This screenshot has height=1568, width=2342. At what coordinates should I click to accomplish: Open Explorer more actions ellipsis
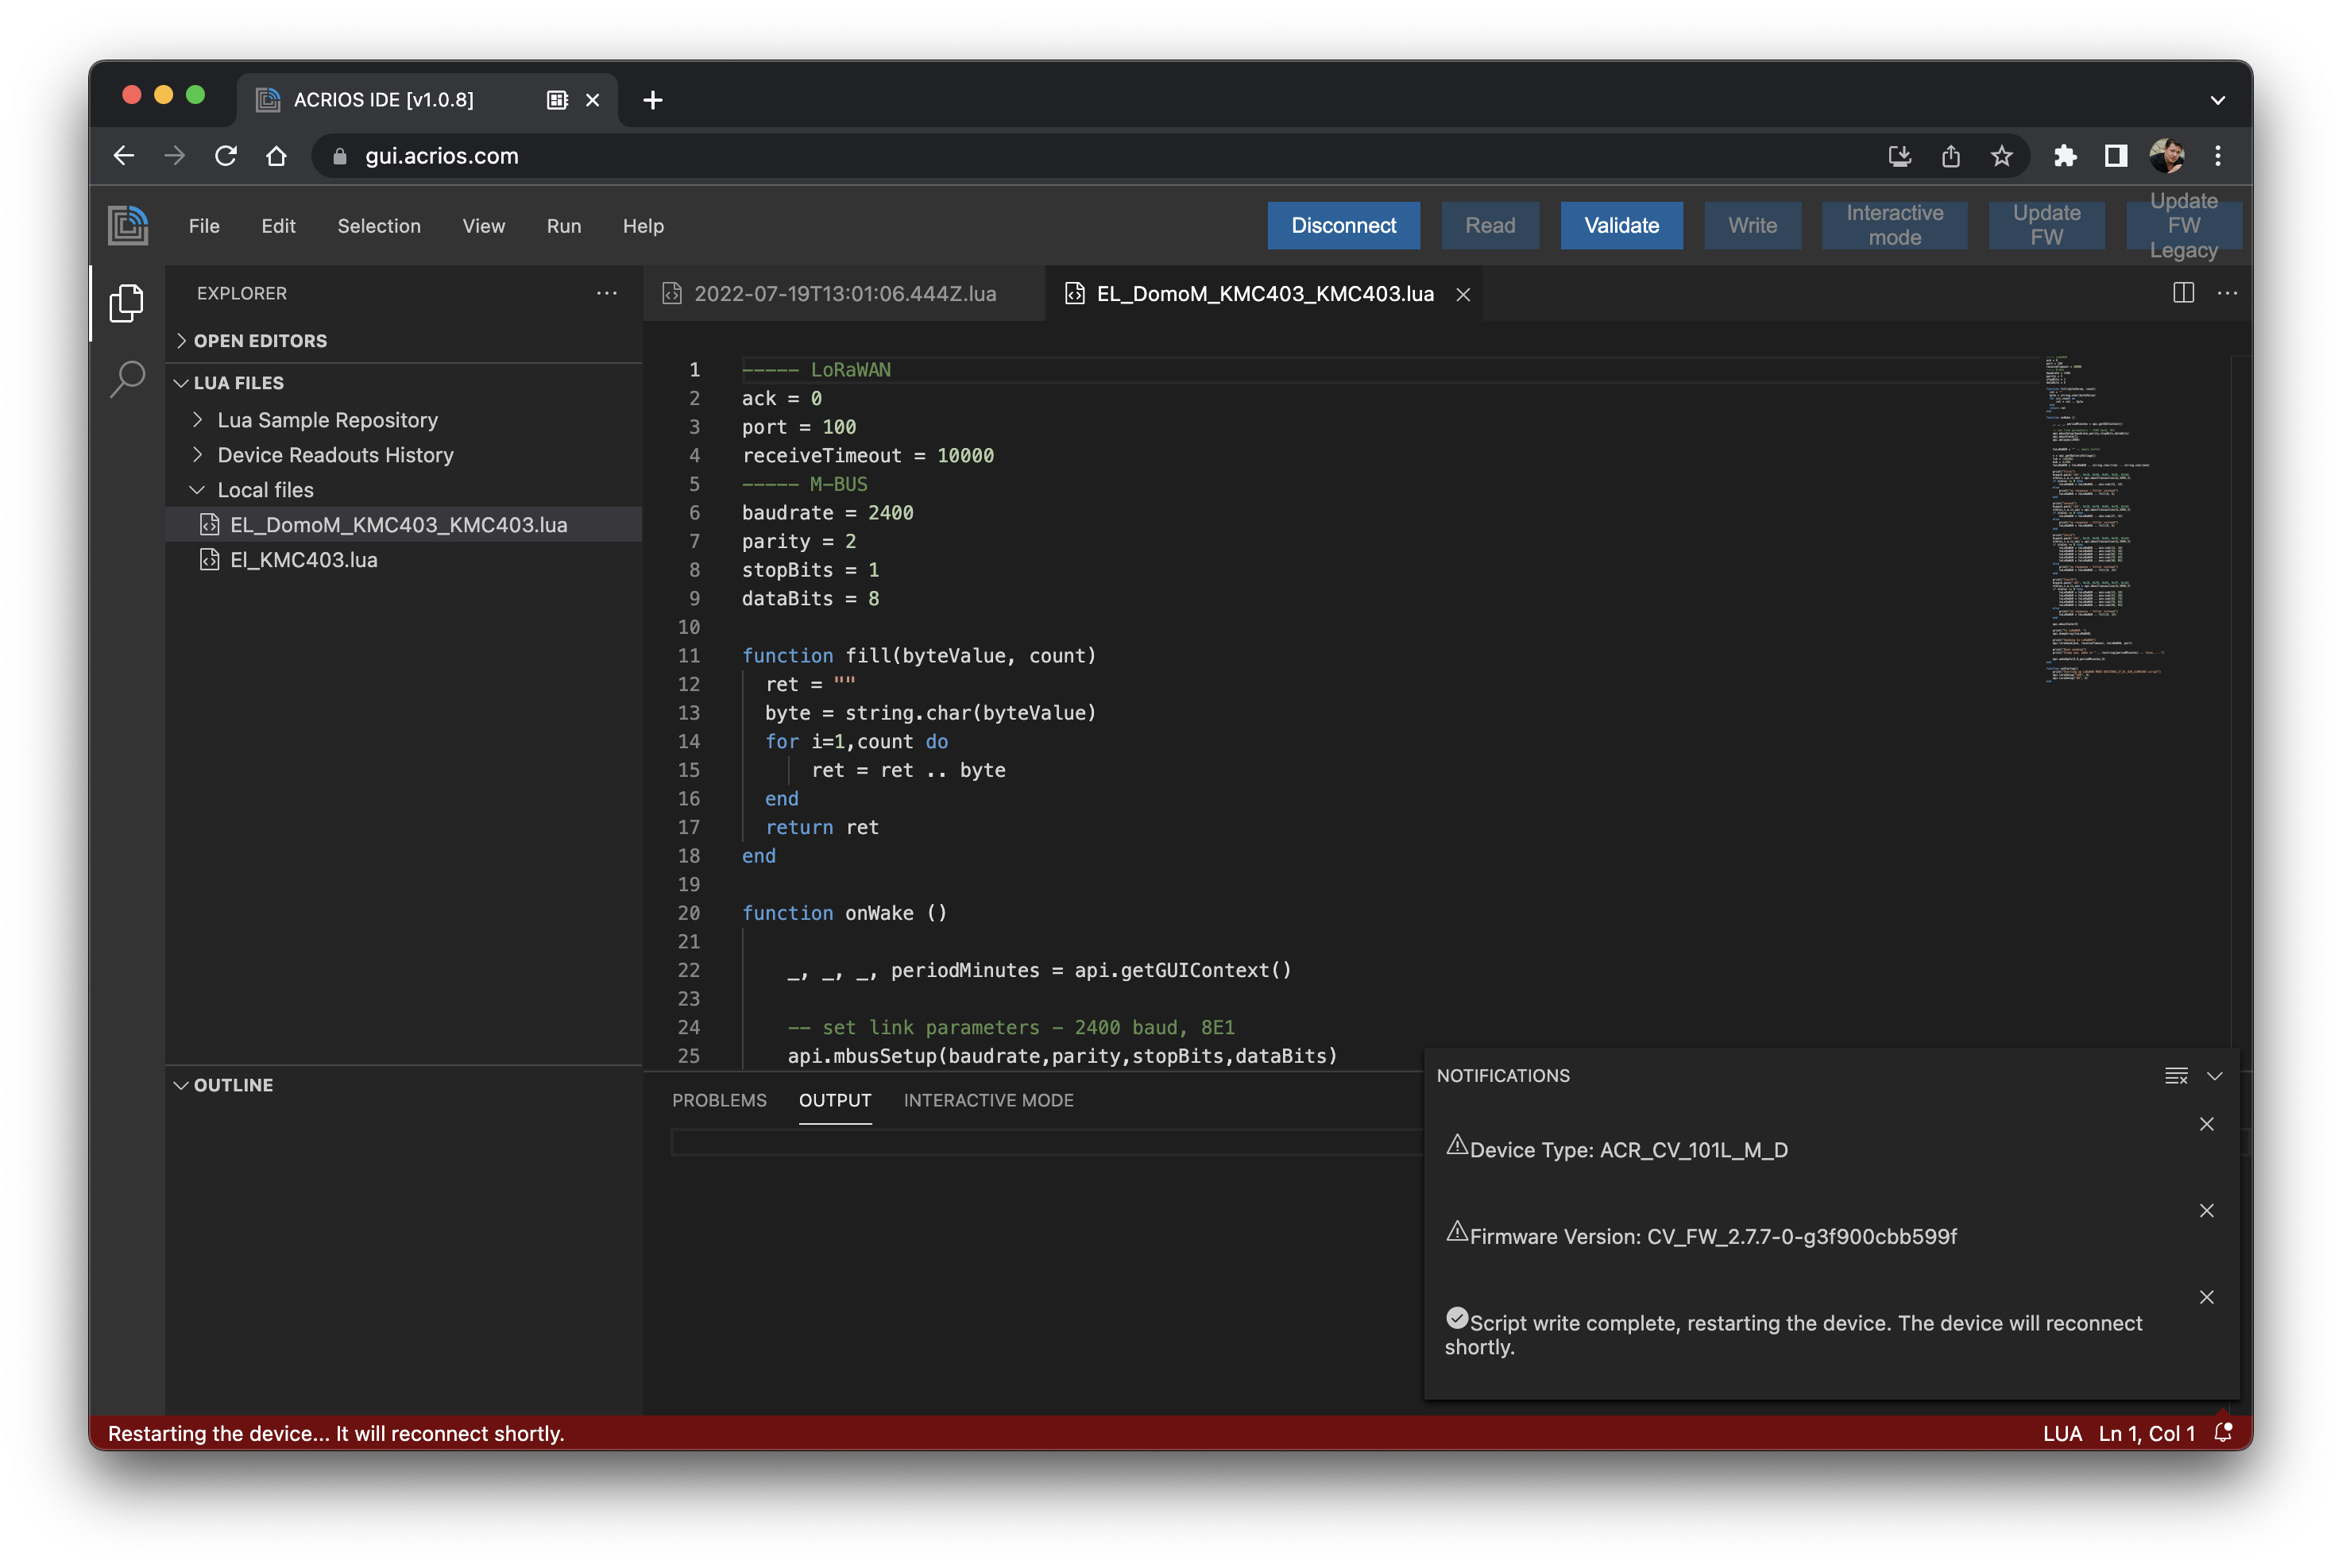click(607, 293)
